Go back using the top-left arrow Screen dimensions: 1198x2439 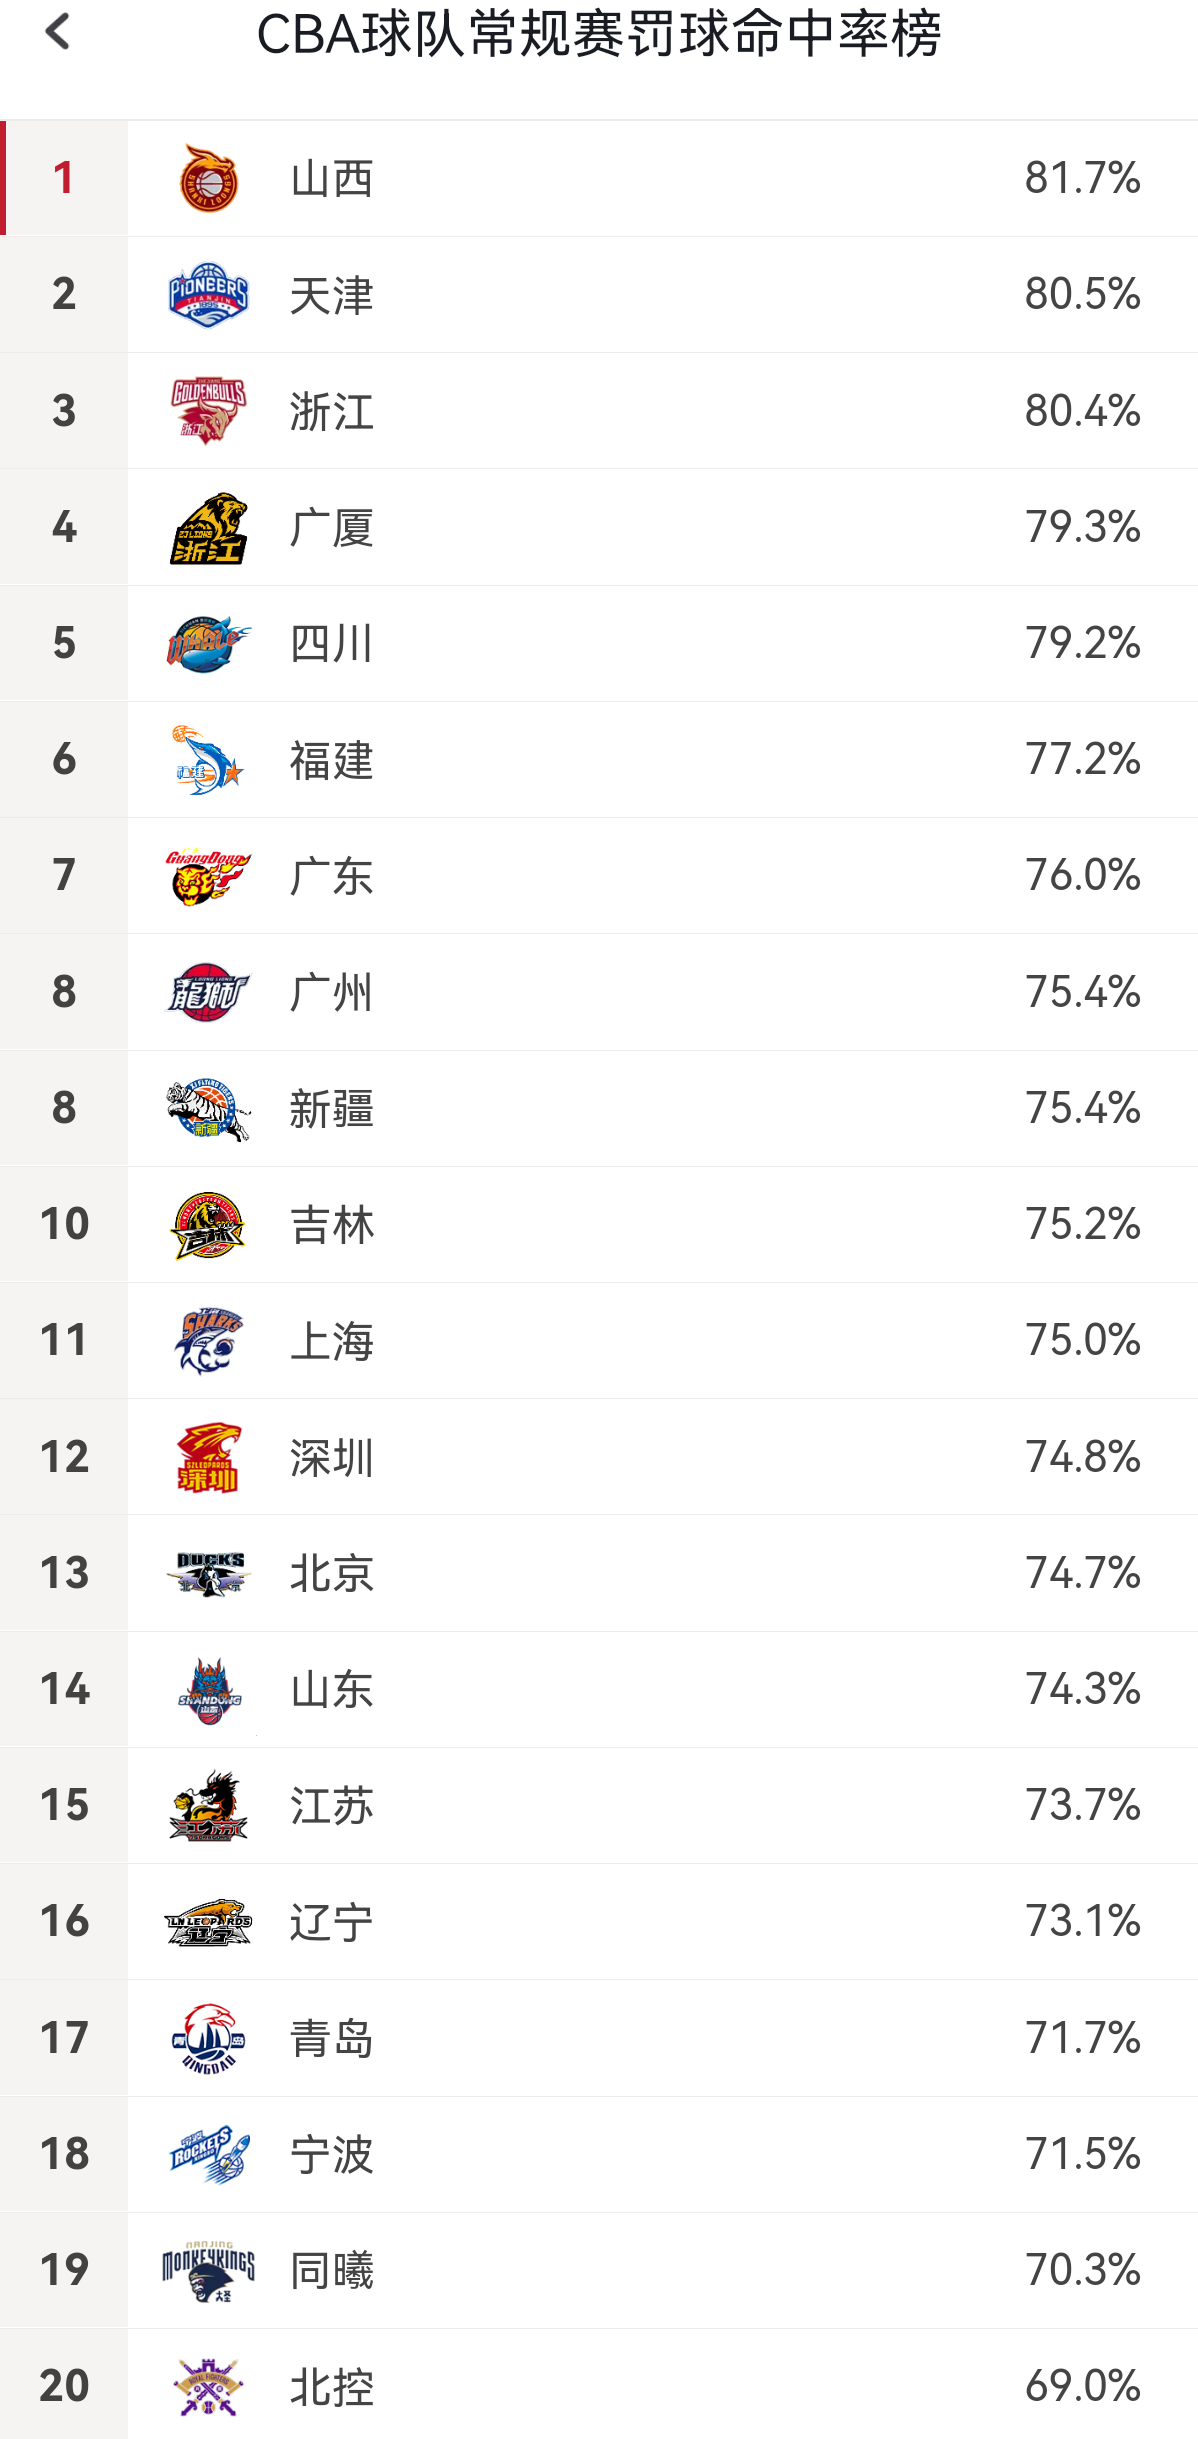click(58, 32)
